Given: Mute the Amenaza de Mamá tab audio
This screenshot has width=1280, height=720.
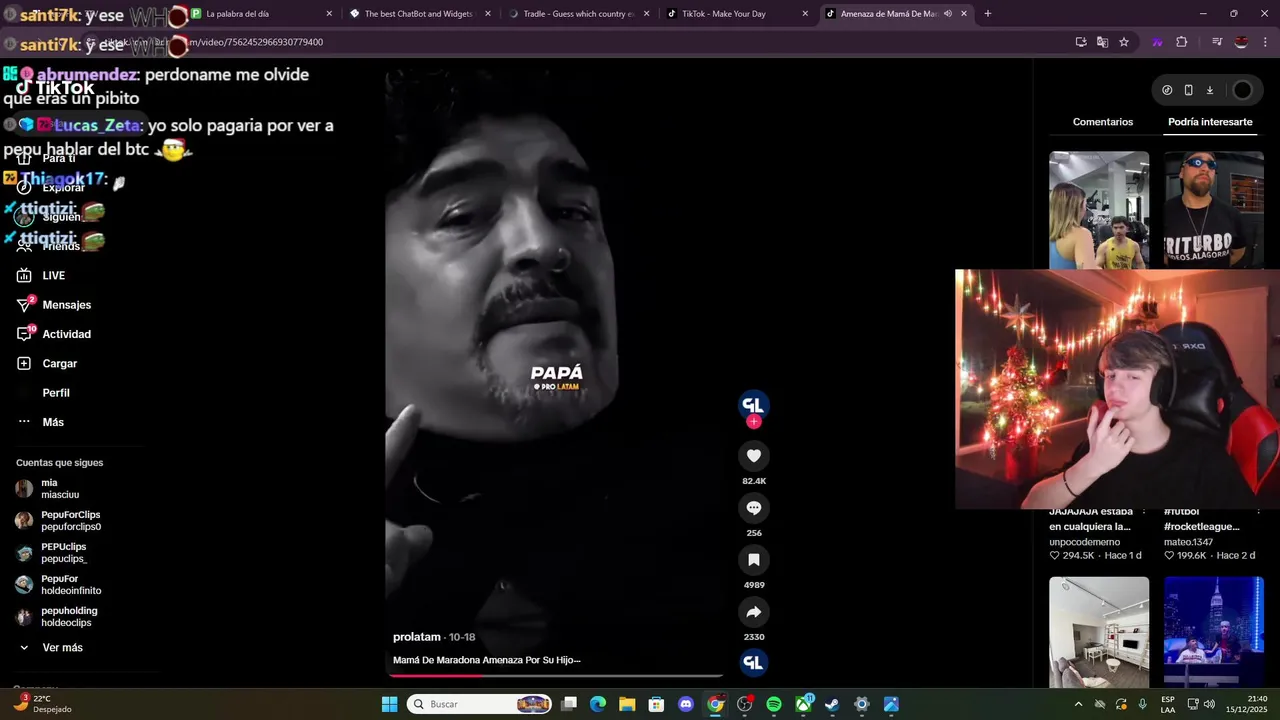Looking at the screenshot, I should pos(947,14).
